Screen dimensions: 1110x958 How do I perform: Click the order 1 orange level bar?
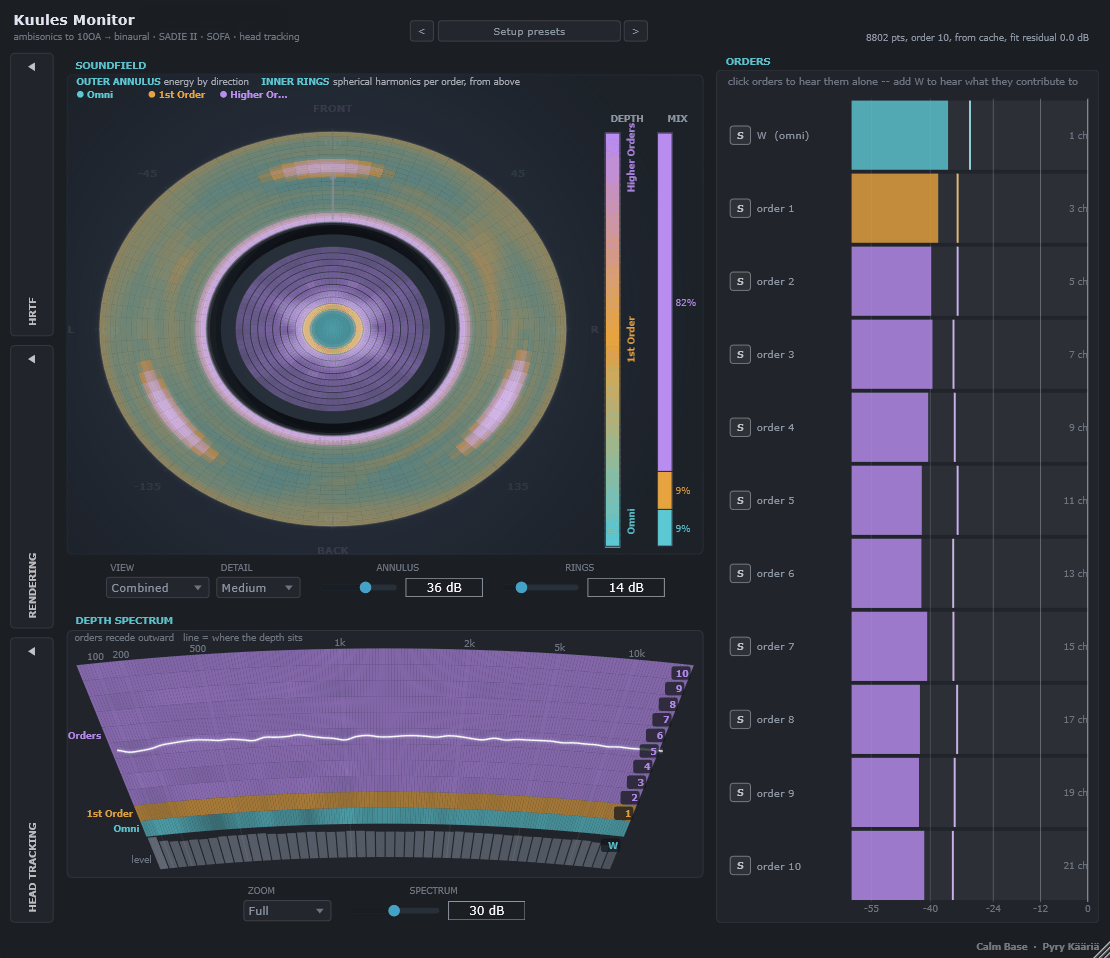tap(894, 208)
